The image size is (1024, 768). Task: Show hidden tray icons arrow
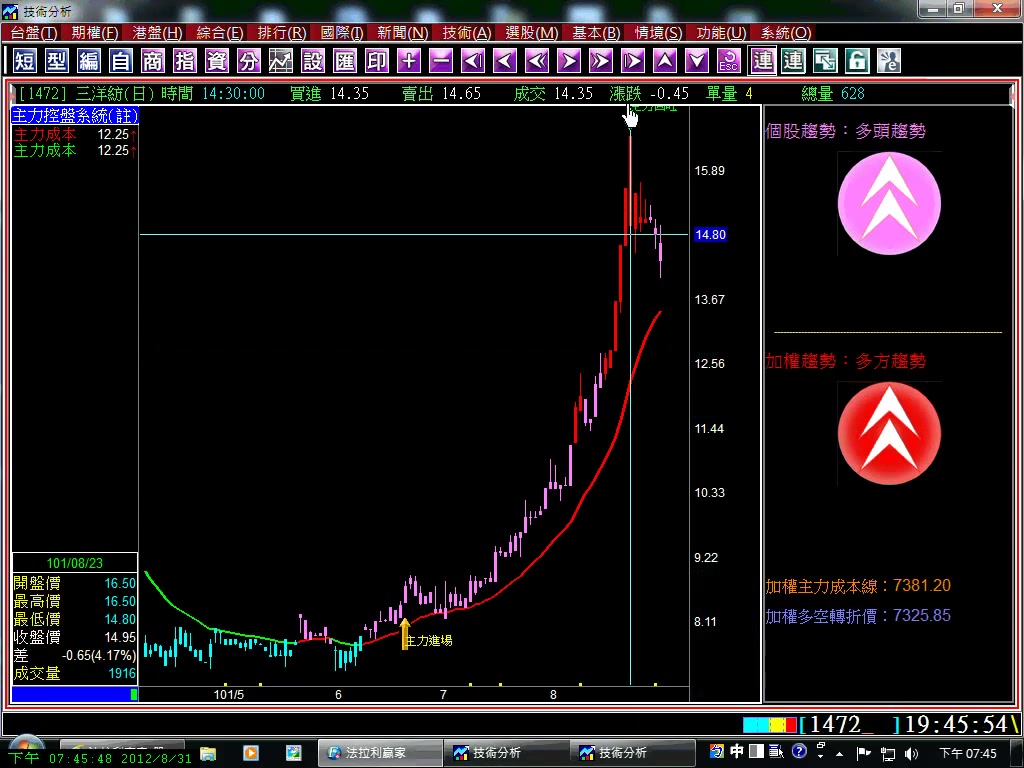[840, 754]
